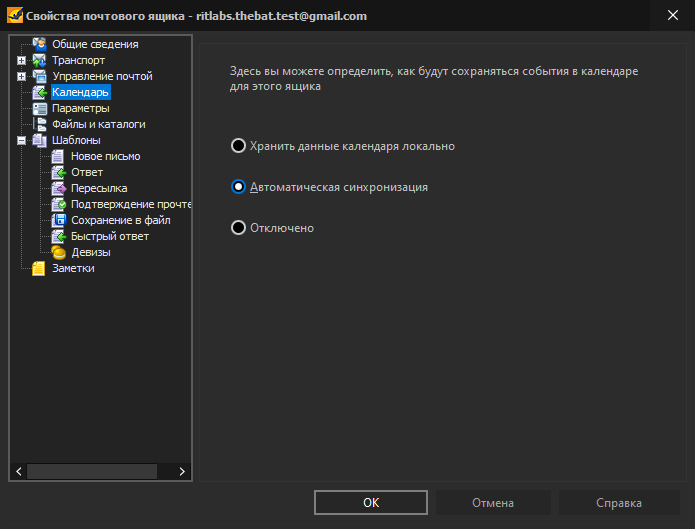Confirm settings with the OK button
The width and height of the screenshot is (695, 529).
point(371,502)
